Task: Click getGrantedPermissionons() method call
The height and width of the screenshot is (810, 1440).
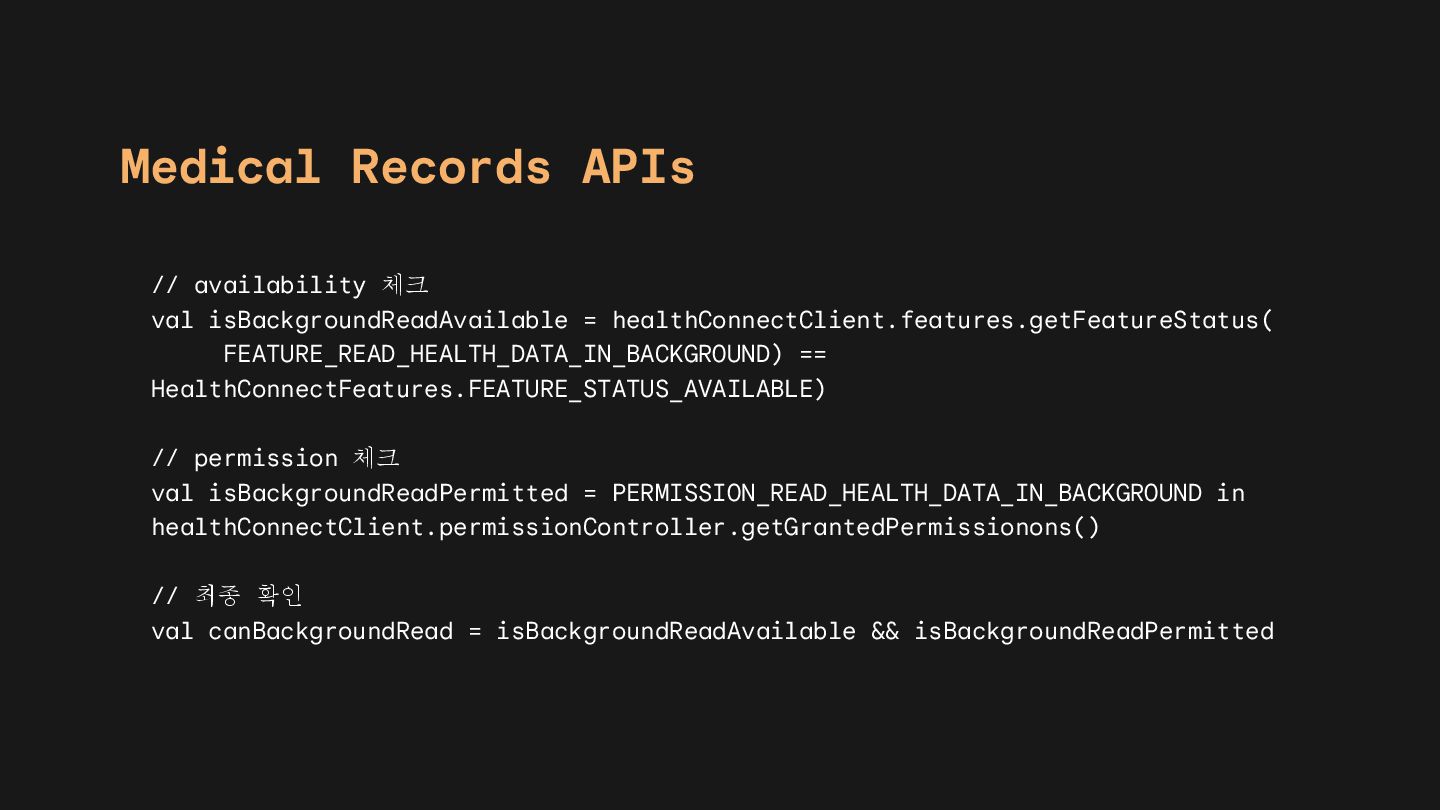Action: point(921,527)
